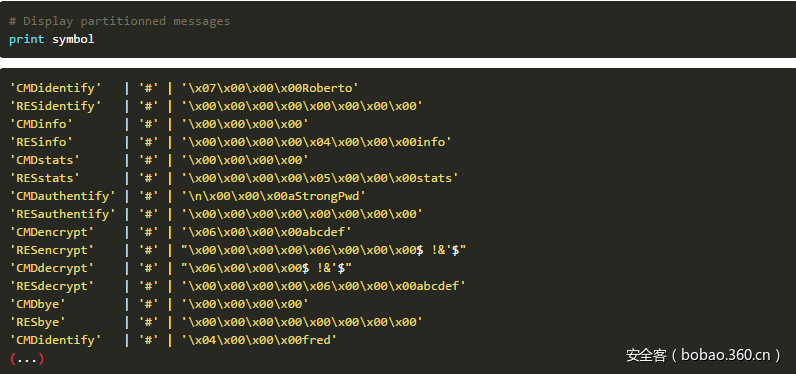
Task: Click the 'RESauthentify' label
Action: [x=62, y=215]
